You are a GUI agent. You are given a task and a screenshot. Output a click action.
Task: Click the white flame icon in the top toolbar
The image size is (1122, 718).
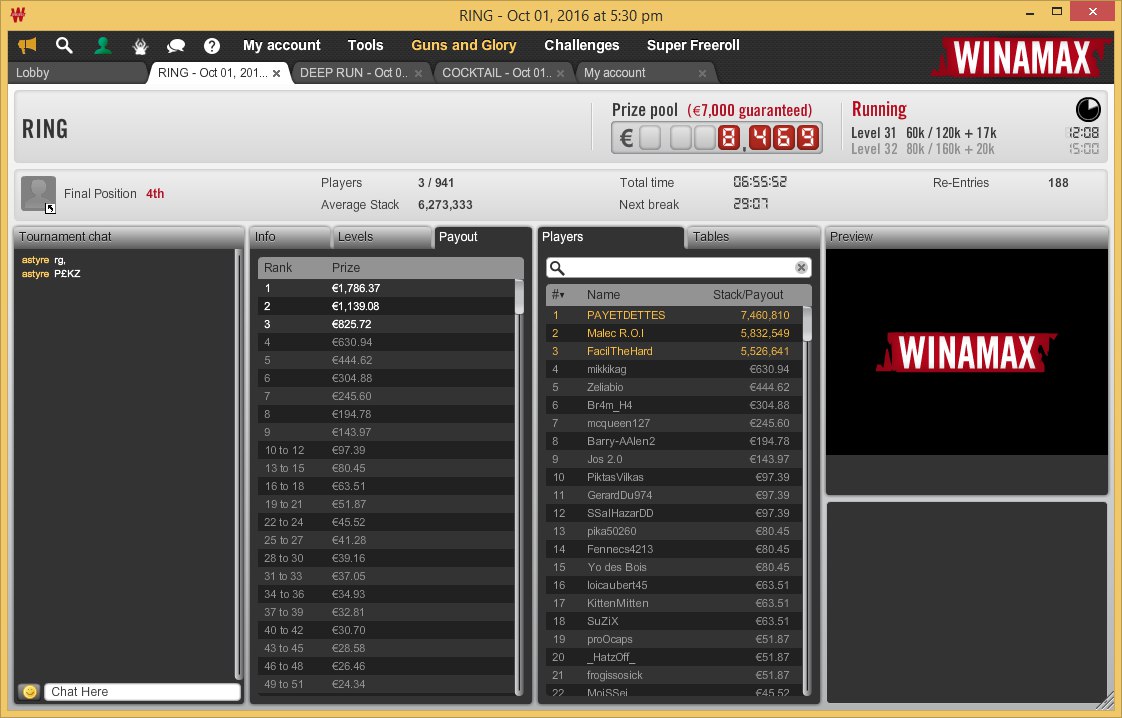point(140,47)
